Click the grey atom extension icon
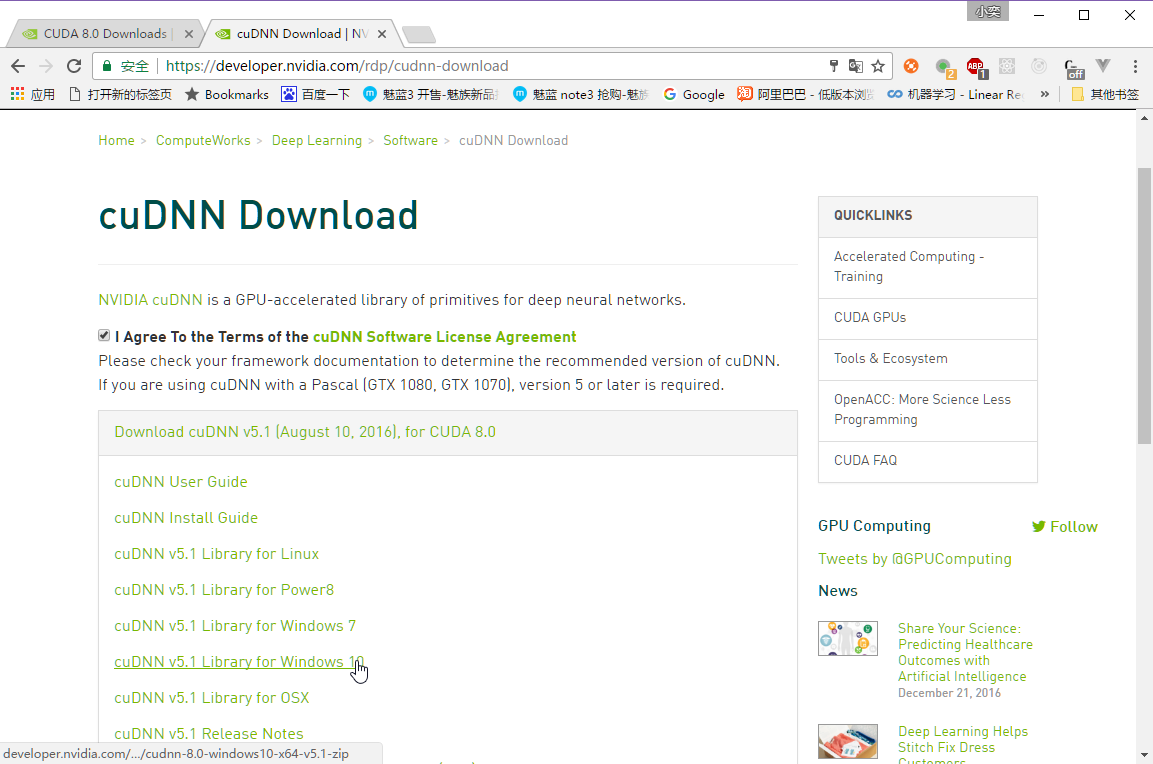1153x764 pixels. 1007,66
